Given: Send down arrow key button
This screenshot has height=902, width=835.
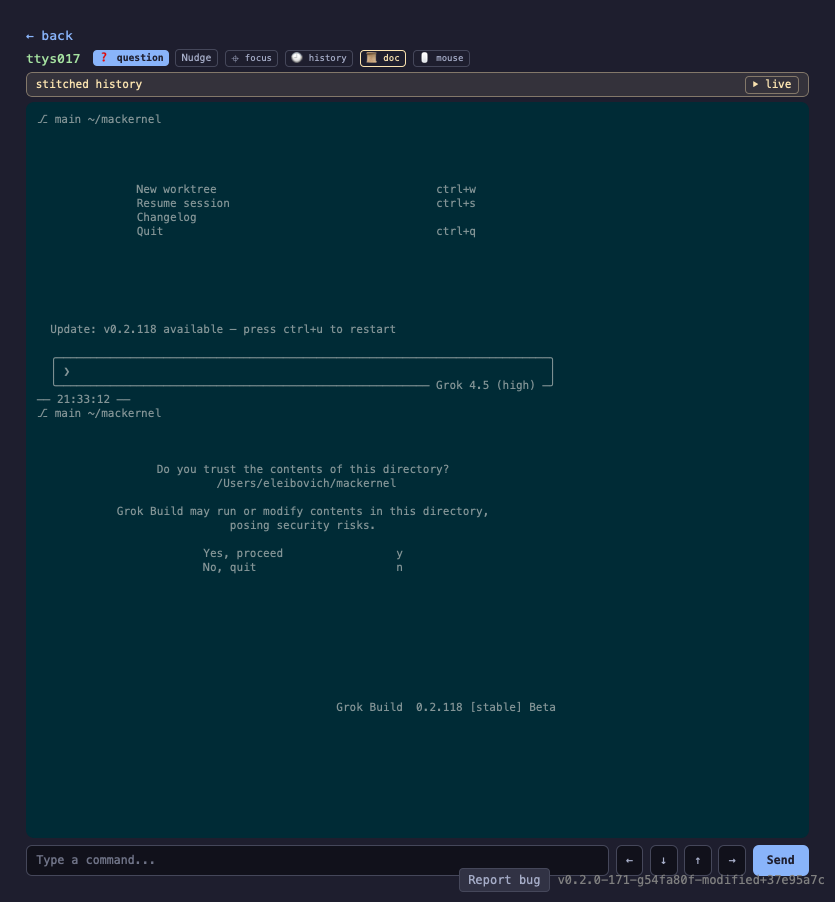Looking at the screenshot, I should coord(664,861).
